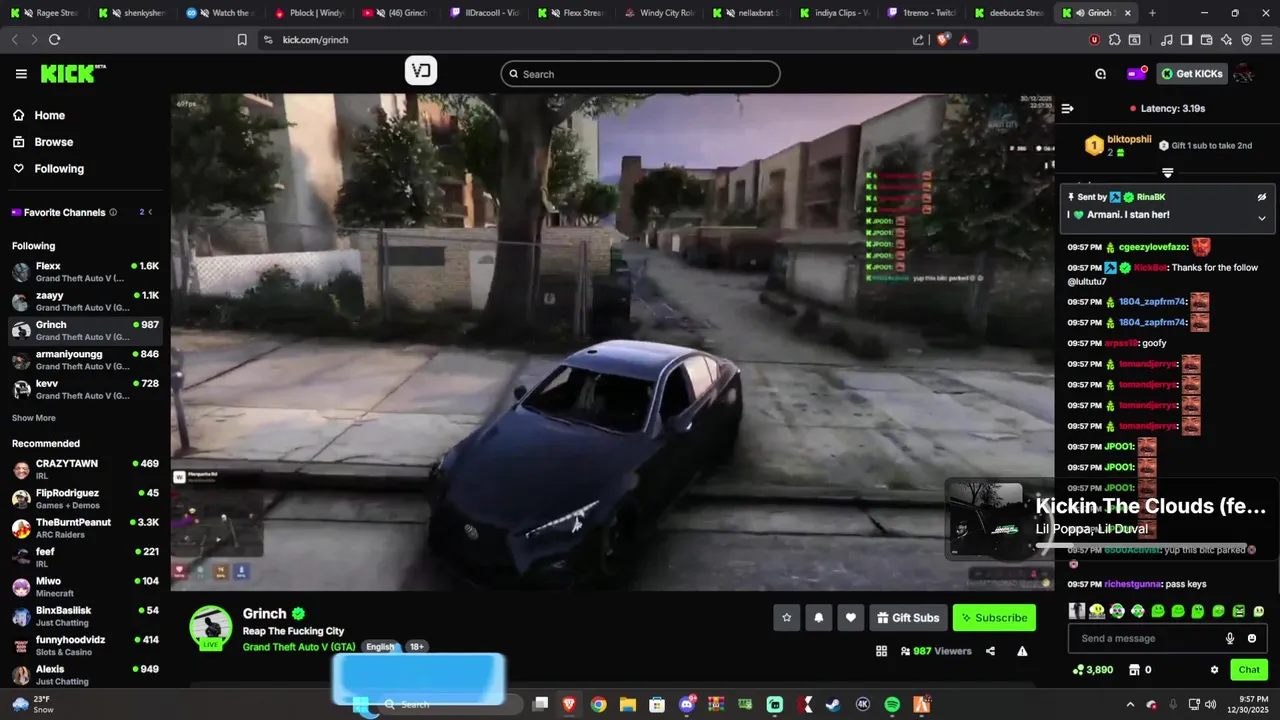Viewport: 1280px width, 720px height.
Task: Open the Grand Theft Auto V category link
Action: 299,647
